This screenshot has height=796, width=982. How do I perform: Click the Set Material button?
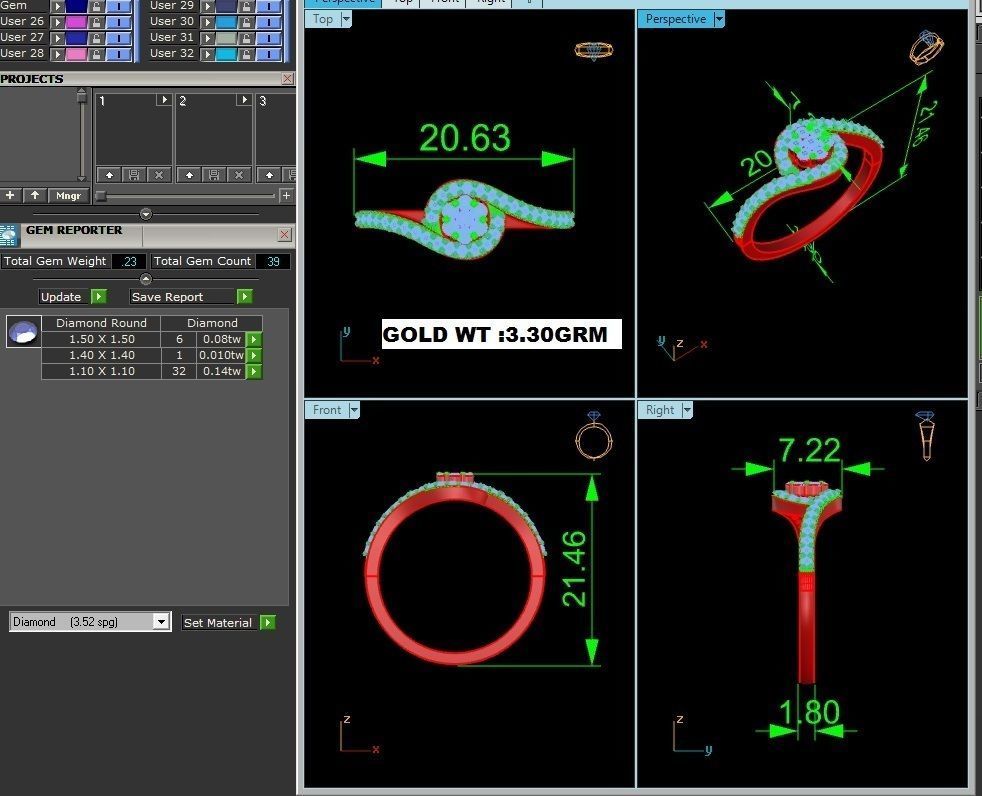coord(217,623)
